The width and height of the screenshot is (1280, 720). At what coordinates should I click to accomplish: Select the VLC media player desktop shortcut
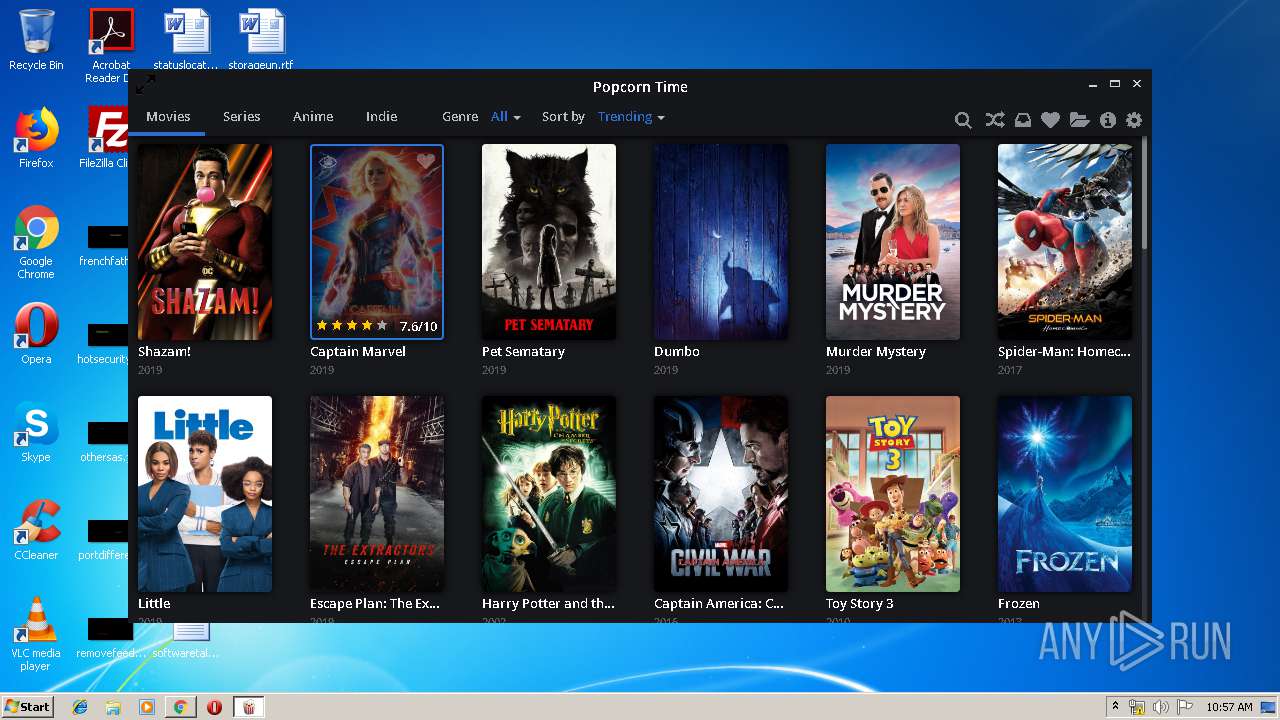pyautogui.click(x=36, y=635)
